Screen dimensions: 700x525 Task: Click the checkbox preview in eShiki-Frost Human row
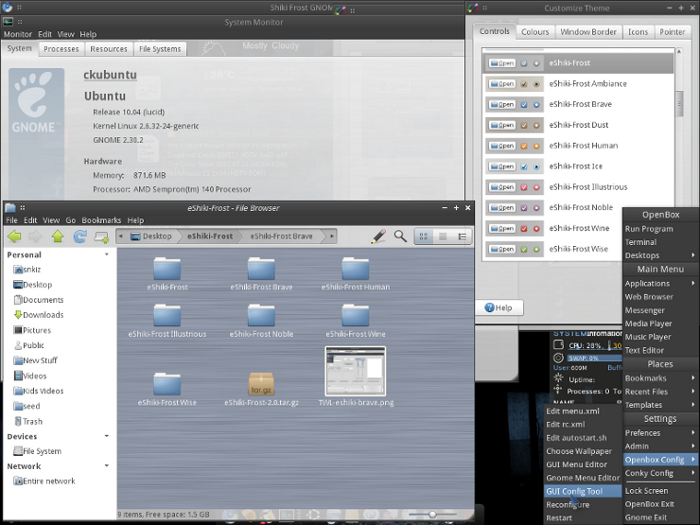point(524,146)
